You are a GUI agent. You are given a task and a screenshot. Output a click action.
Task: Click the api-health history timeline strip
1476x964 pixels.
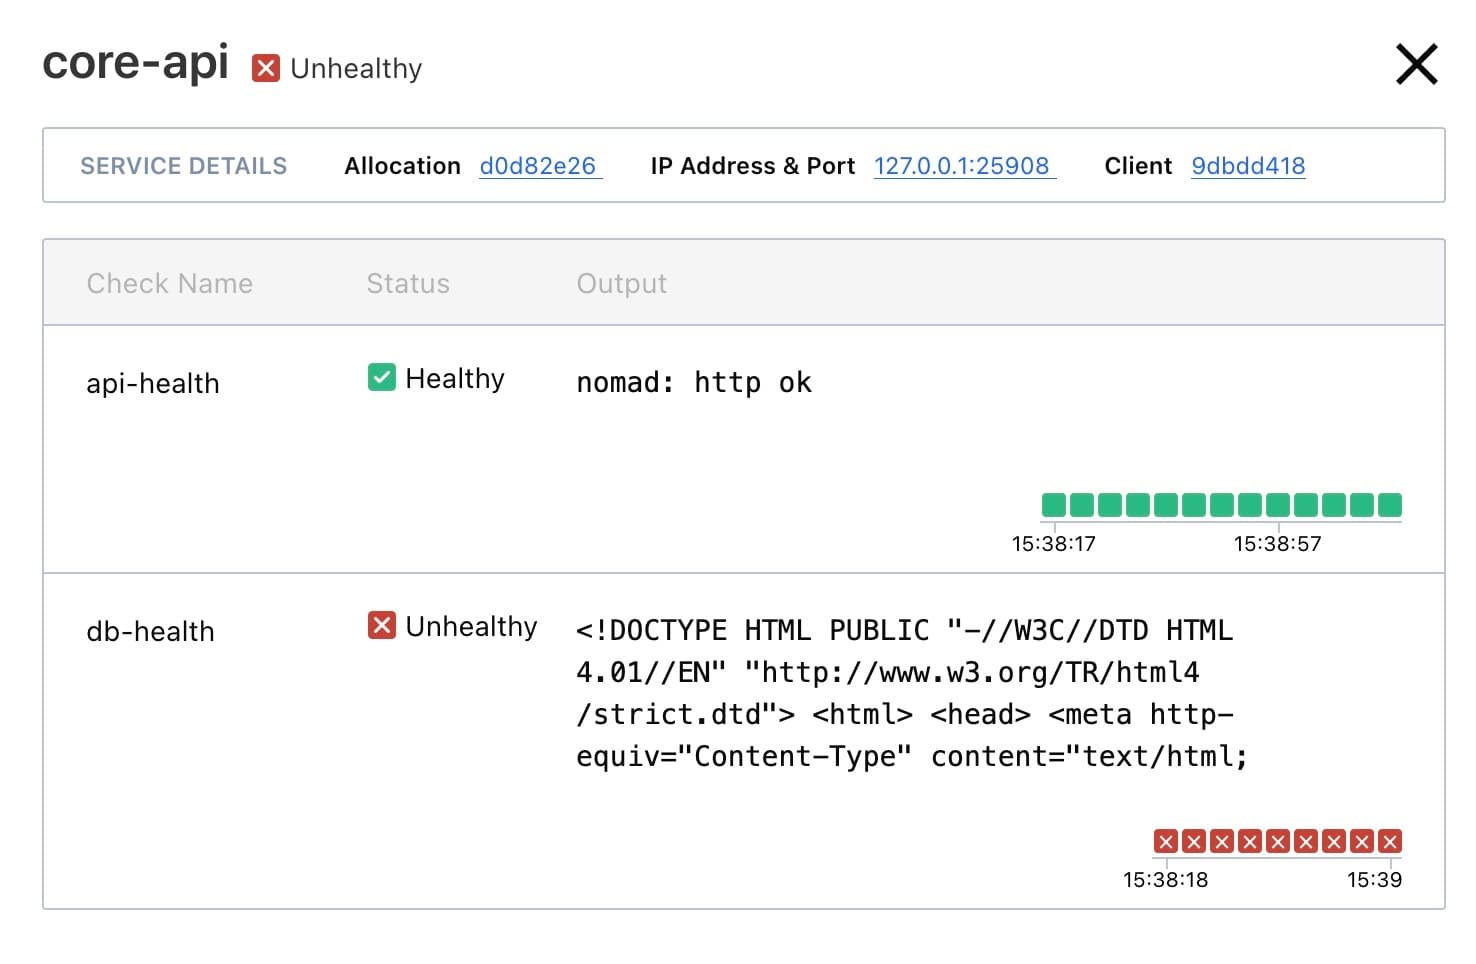click(1220, 504)
